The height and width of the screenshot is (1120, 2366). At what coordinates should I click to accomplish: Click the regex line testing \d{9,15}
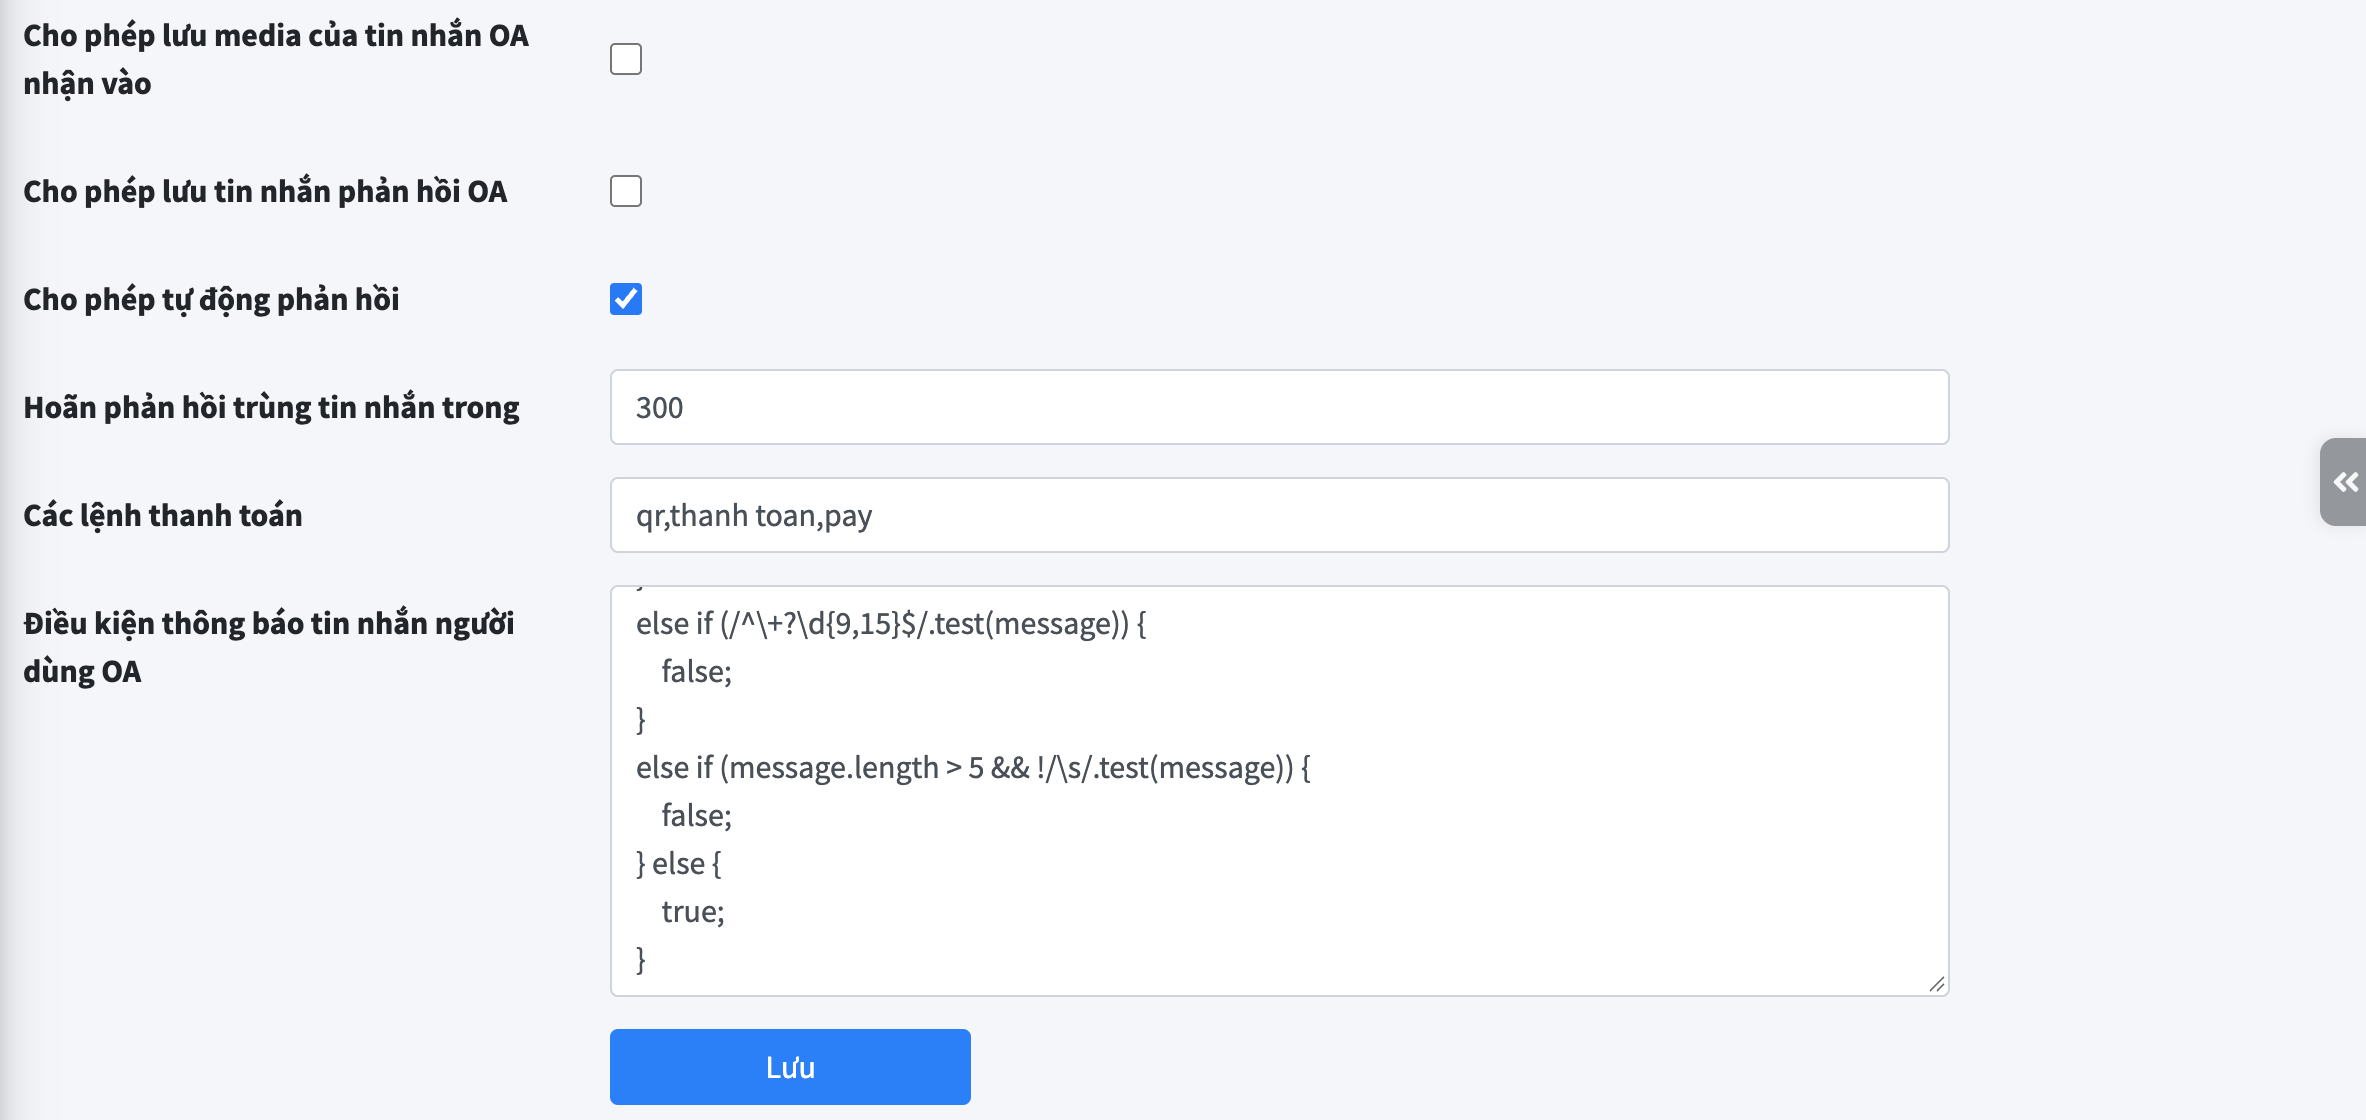click(x=891, y=623)
